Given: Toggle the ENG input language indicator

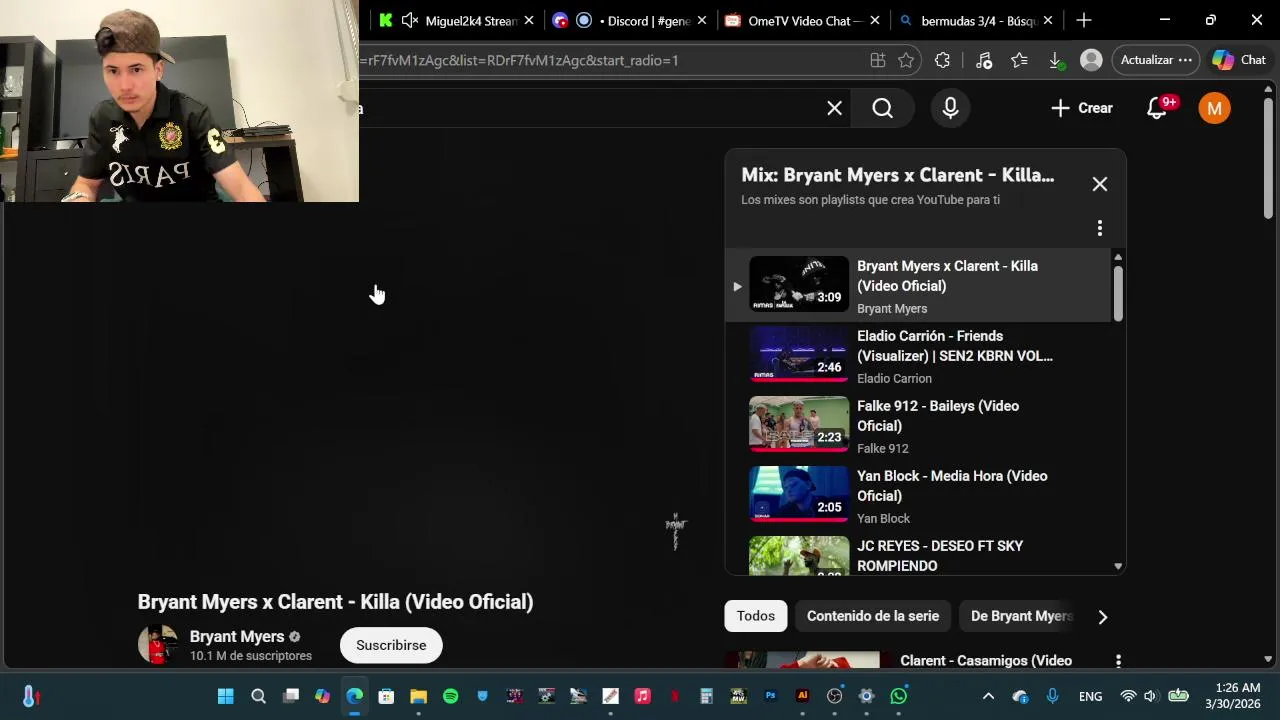Looking at the screenshot, I should pos(1090,696).
